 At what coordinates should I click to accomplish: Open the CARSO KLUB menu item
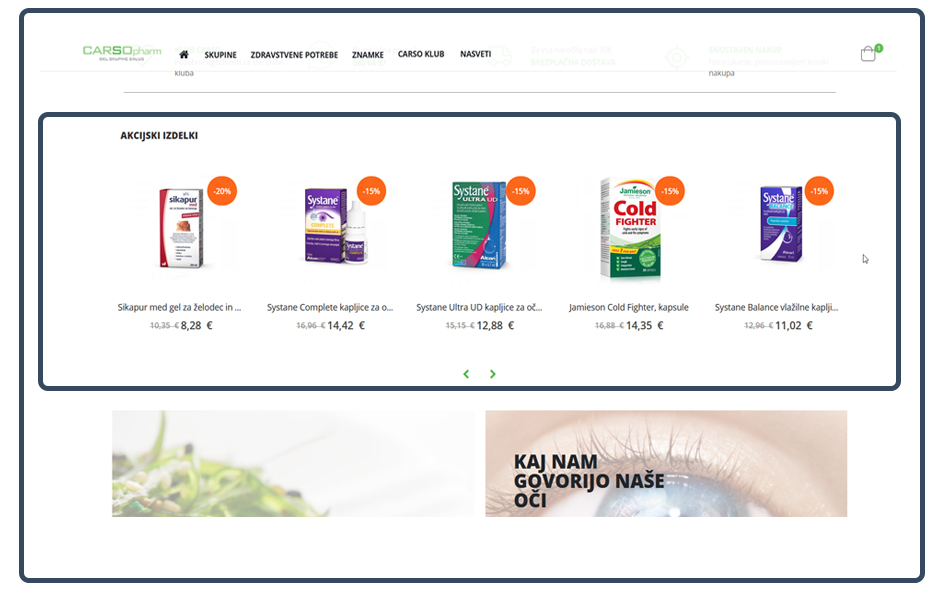[x=421, y=54]
